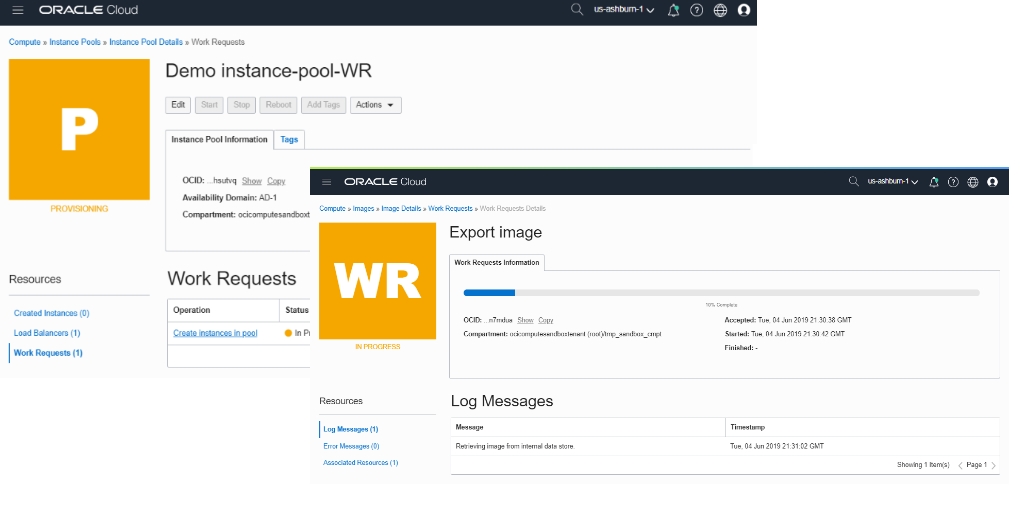Show the work request OCID

pos(525,321)
